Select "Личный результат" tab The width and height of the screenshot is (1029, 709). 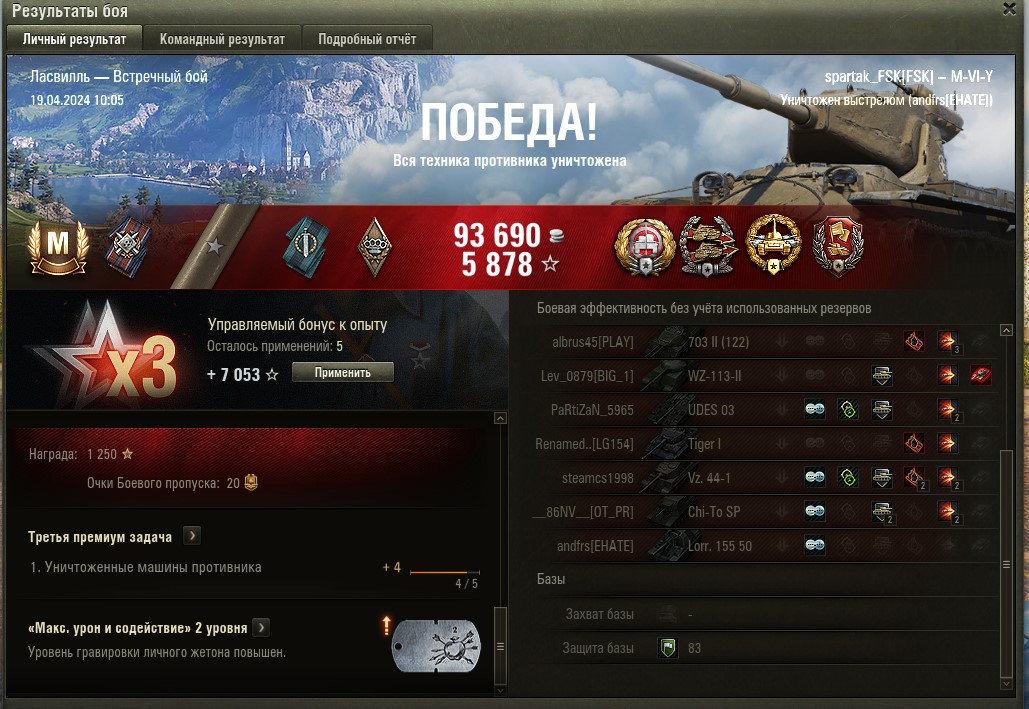click(74, 39)
